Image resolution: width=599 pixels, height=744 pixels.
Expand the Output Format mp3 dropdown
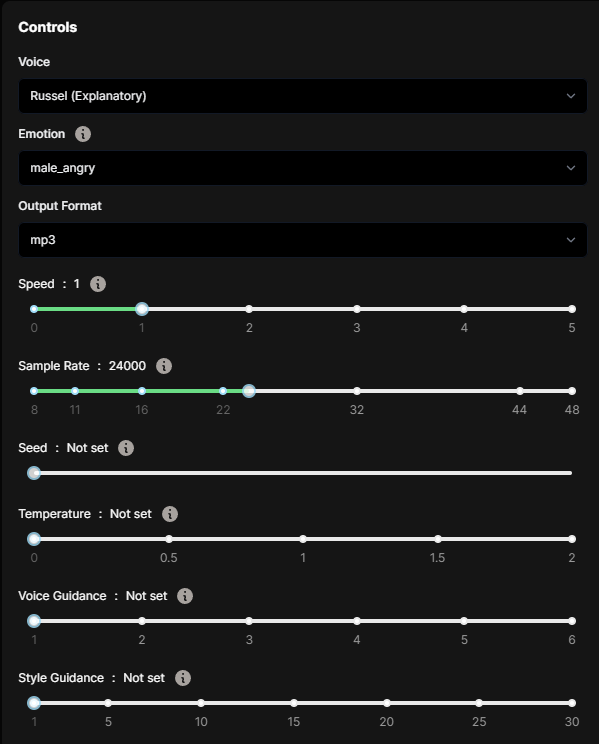303,240
